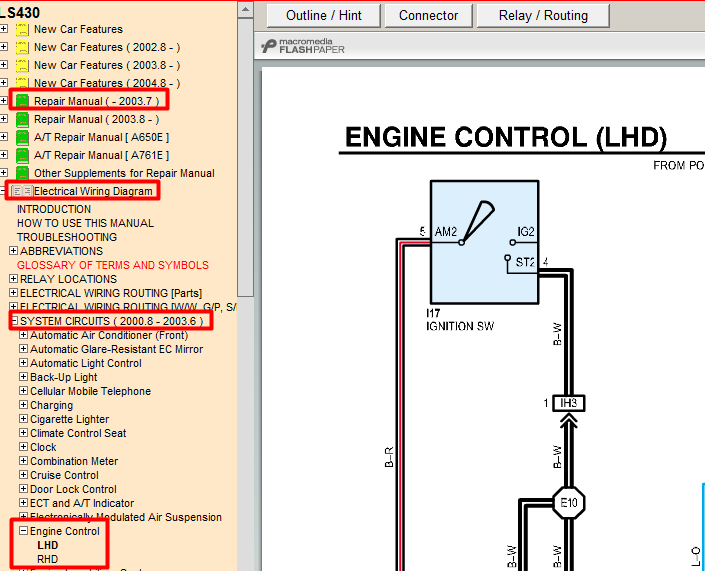Open HOW TO USE THIS MANUAL
Screen dimensions: 705x571
tap(85, 223)
